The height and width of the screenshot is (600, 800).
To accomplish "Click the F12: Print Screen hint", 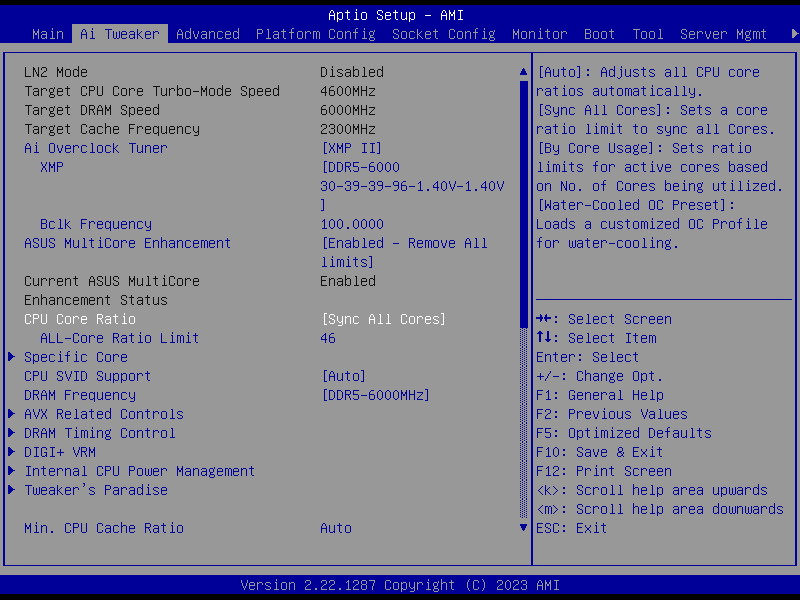I will (604, 471).
